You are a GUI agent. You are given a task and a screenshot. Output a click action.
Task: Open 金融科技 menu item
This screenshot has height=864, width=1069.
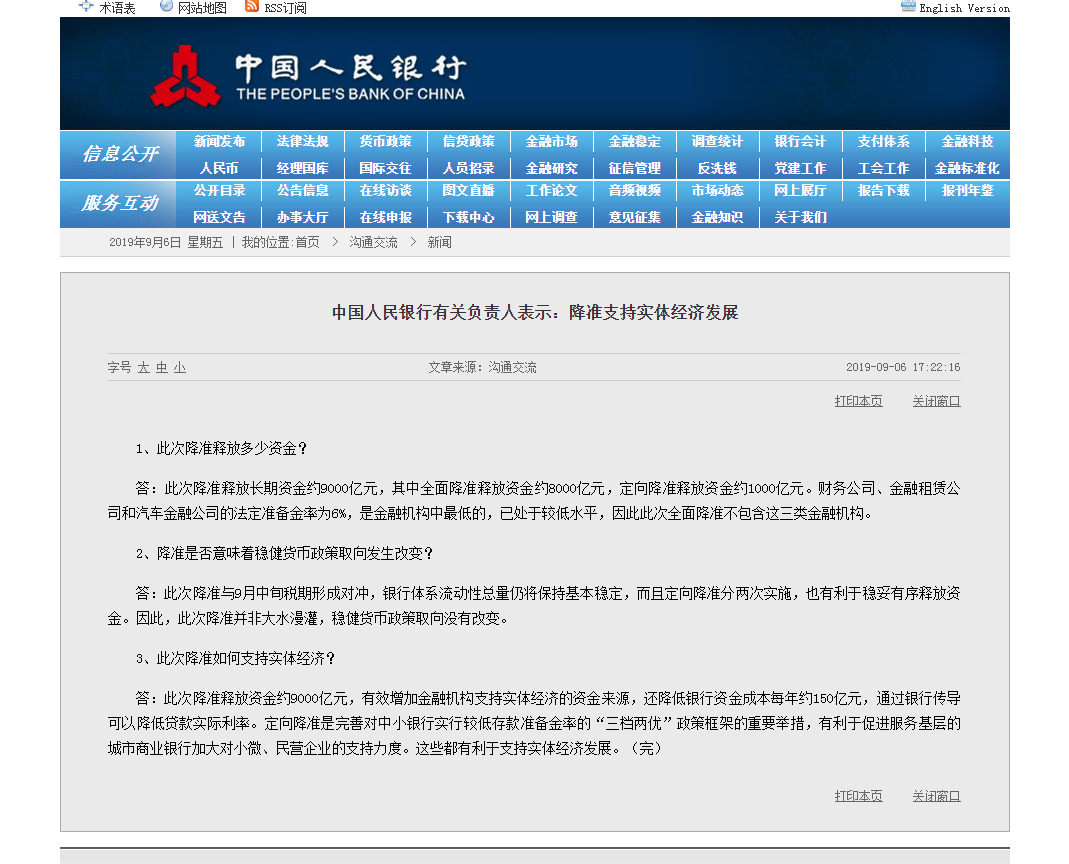click(967, 141)
